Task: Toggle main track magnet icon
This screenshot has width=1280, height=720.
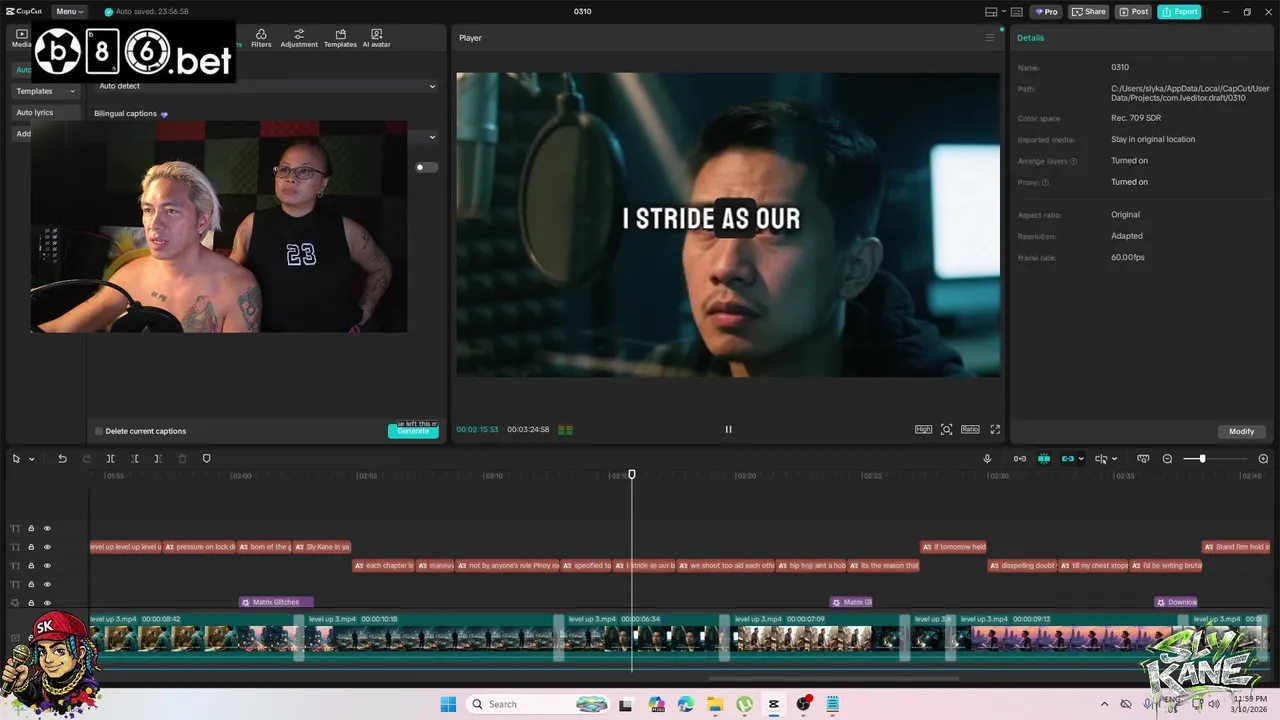Action: tap(1020, 459)
